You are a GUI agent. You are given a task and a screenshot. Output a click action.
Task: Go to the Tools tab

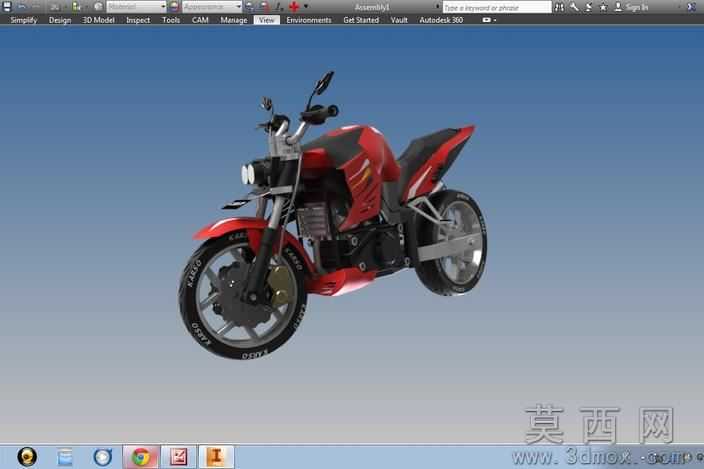171,20
